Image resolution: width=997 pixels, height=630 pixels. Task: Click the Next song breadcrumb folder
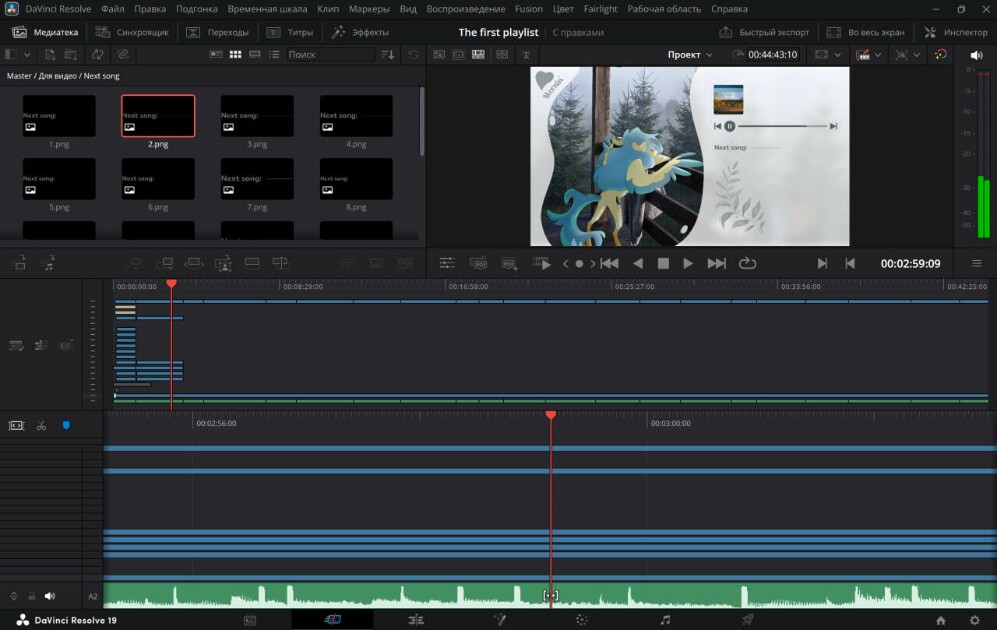102,76
